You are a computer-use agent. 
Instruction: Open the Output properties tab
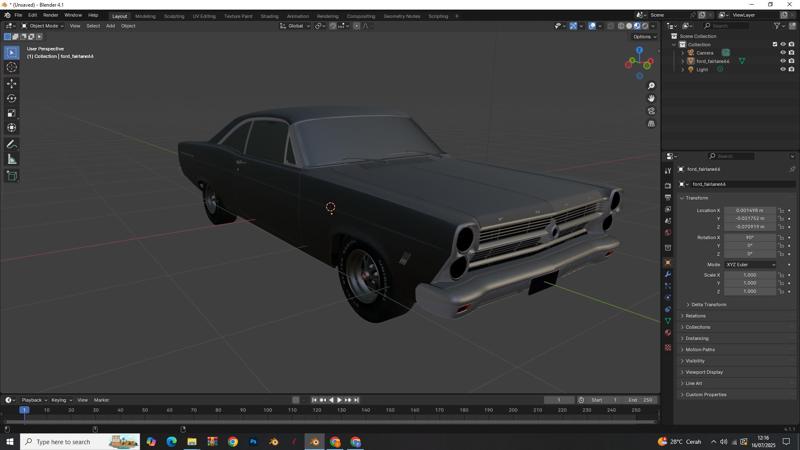tap(668, 197)
